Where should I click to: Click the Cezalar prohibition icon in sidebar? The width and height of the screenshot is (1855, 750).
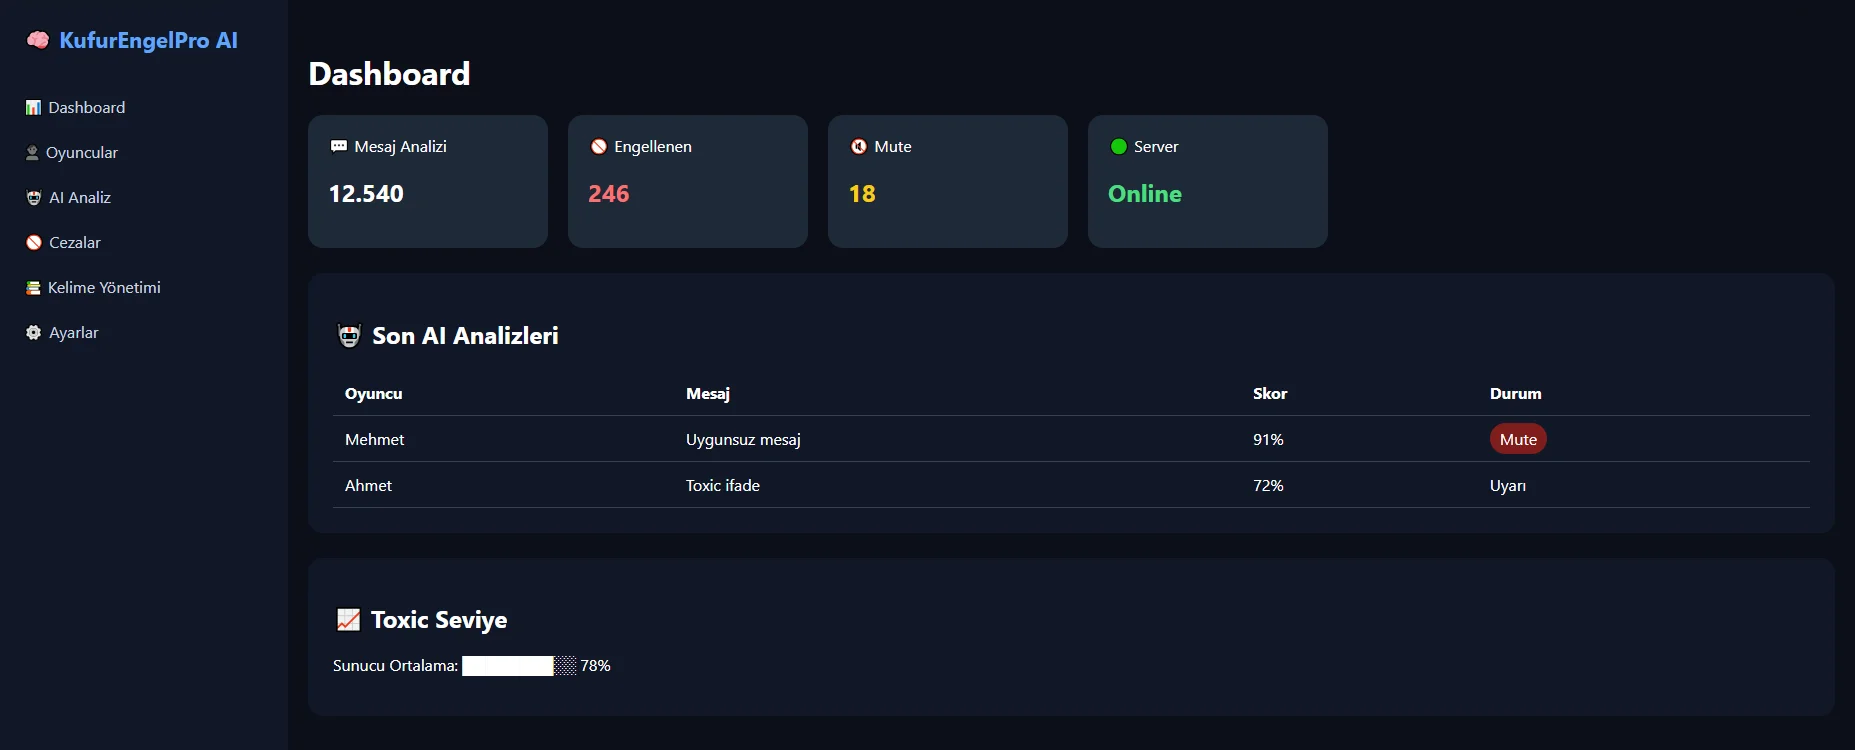33,243
